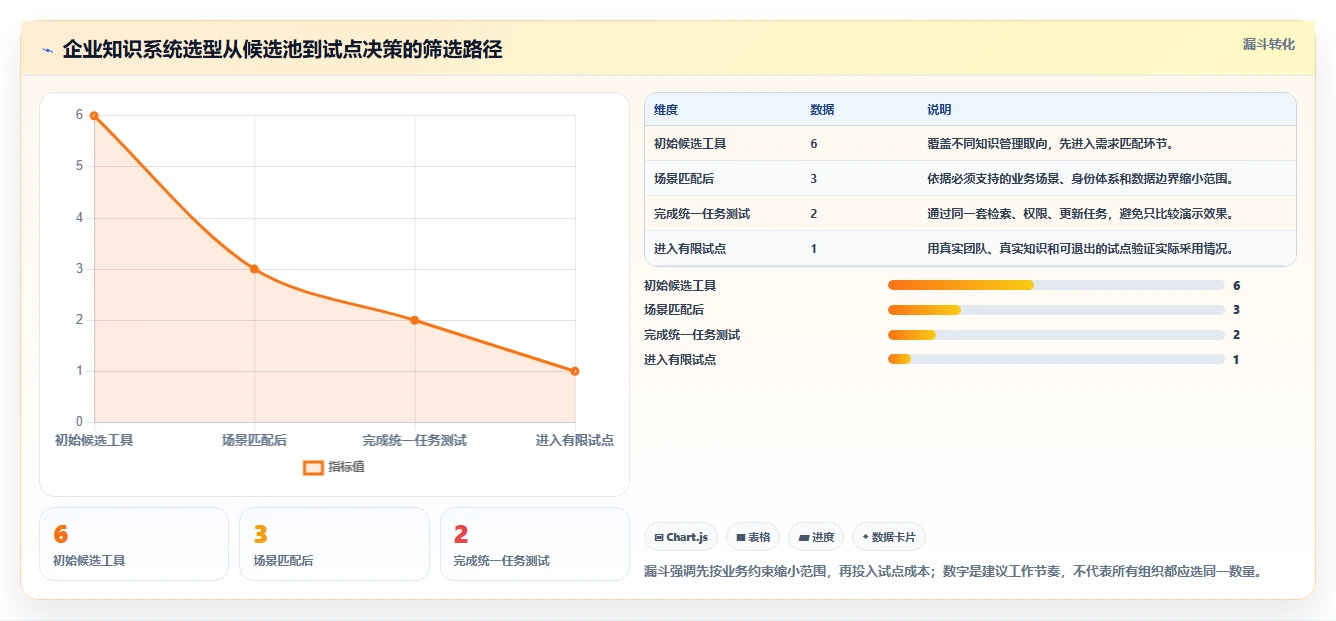
Task: Click the icon in the Chart.js tag
Action: click(x=658, y=538)
